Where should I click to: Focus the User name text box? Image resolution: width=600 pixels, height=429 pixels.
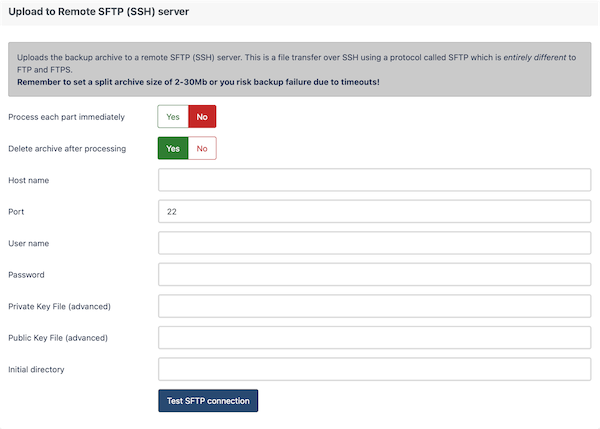point(374,243)
